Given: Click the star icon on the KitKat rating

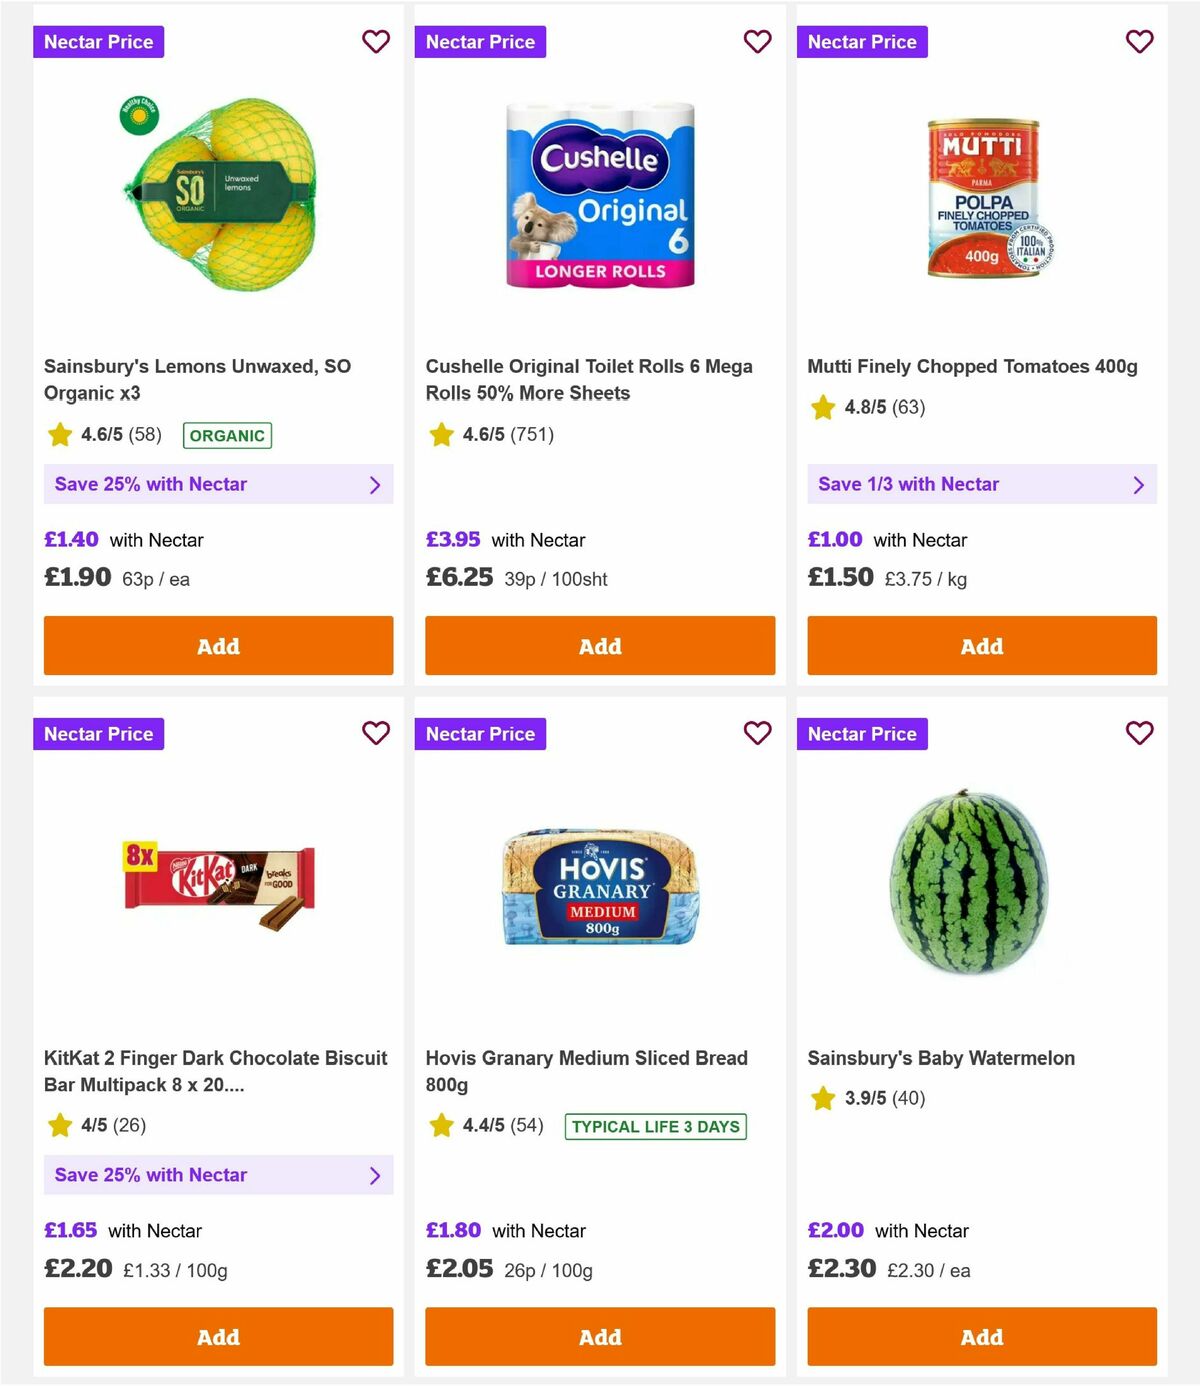Looking at the screenshot, I should point(58,1125).
